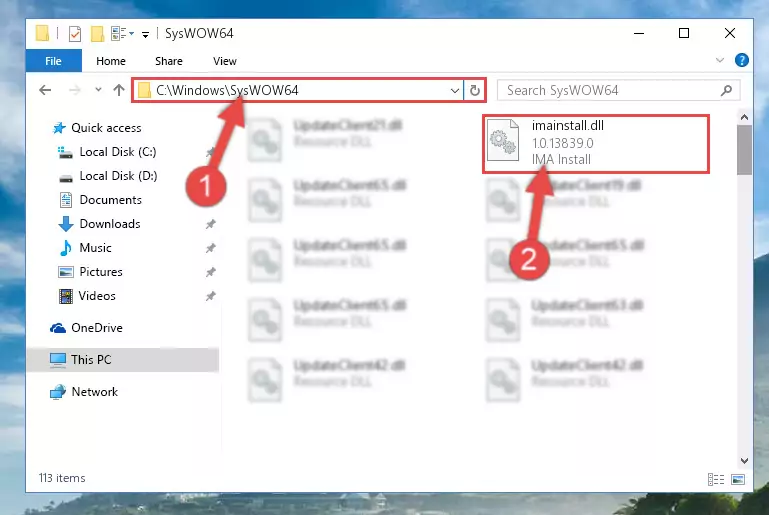Go forward with the forward arrow
Viewport: 769px width, 515px height.
75,90
